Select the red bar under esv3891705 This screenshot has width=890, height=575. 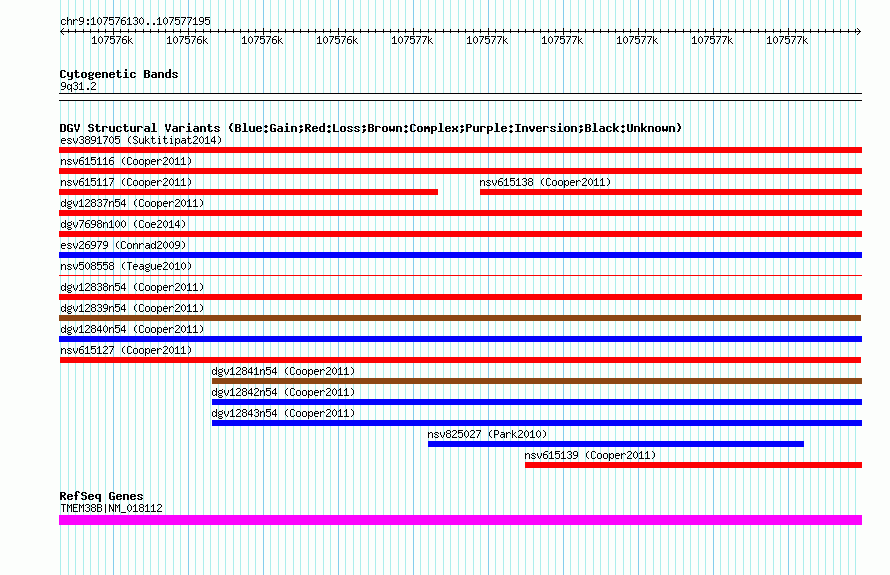point(460,150)
